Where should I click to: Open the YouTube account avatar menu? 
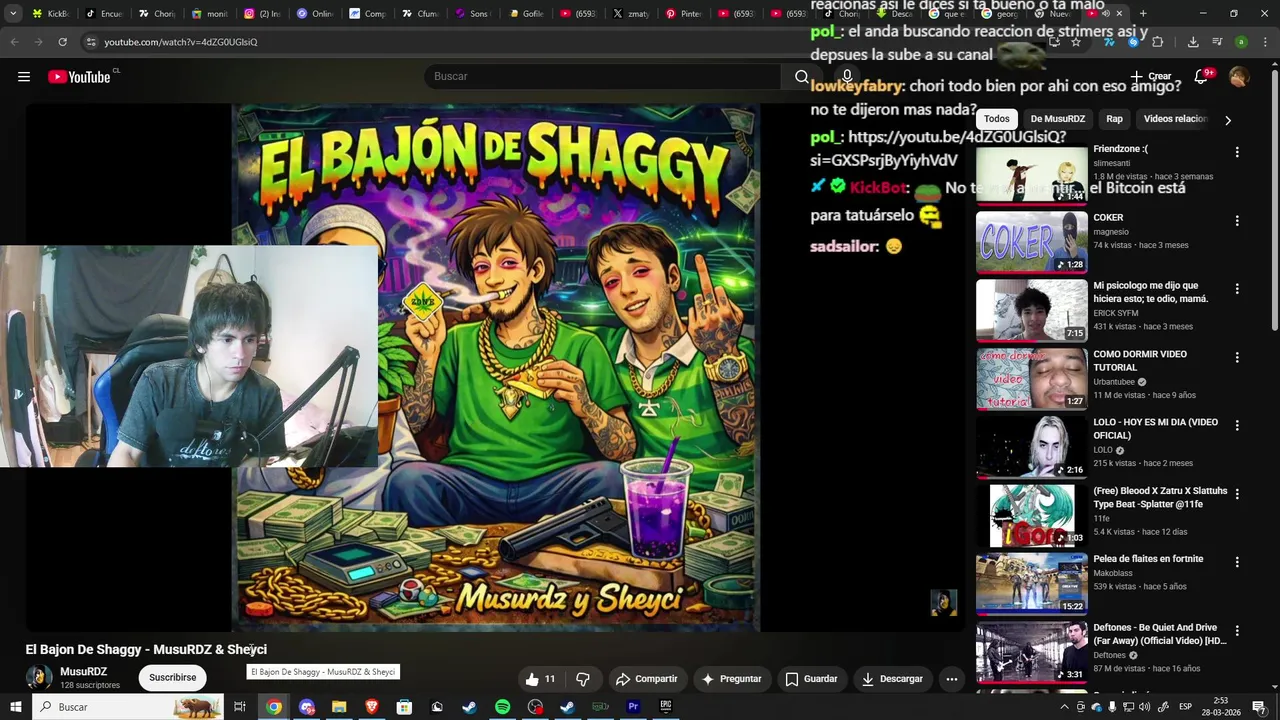[1239, 77]
